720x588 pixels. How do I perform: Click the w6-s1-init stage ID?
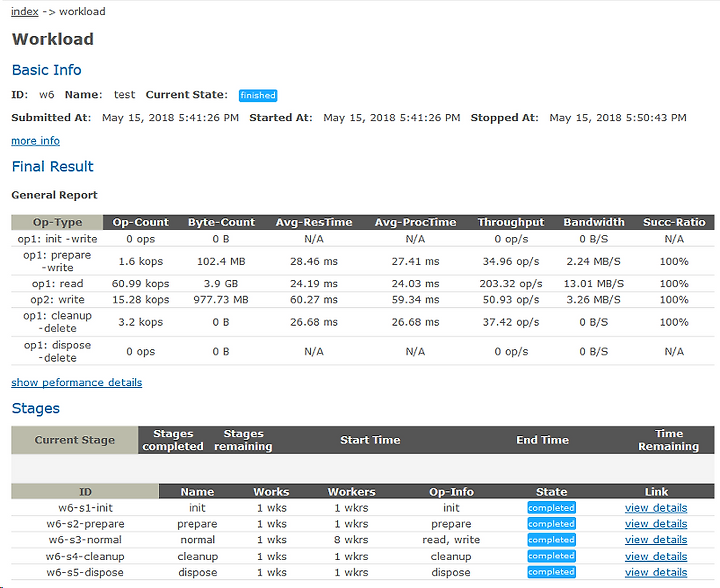[x=85, y=508]
